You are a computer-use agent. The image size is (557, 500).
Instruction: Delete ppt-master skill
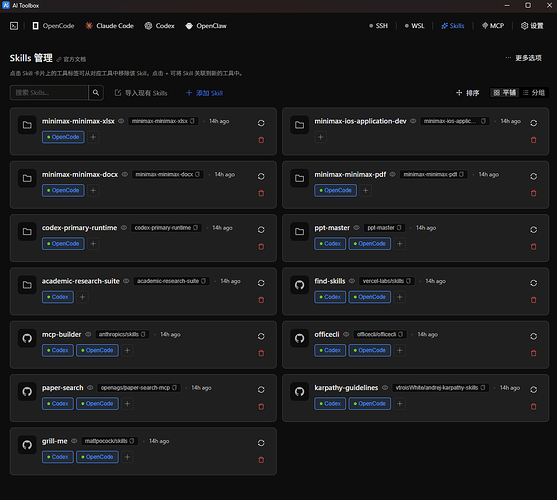[x=534, y=246]
